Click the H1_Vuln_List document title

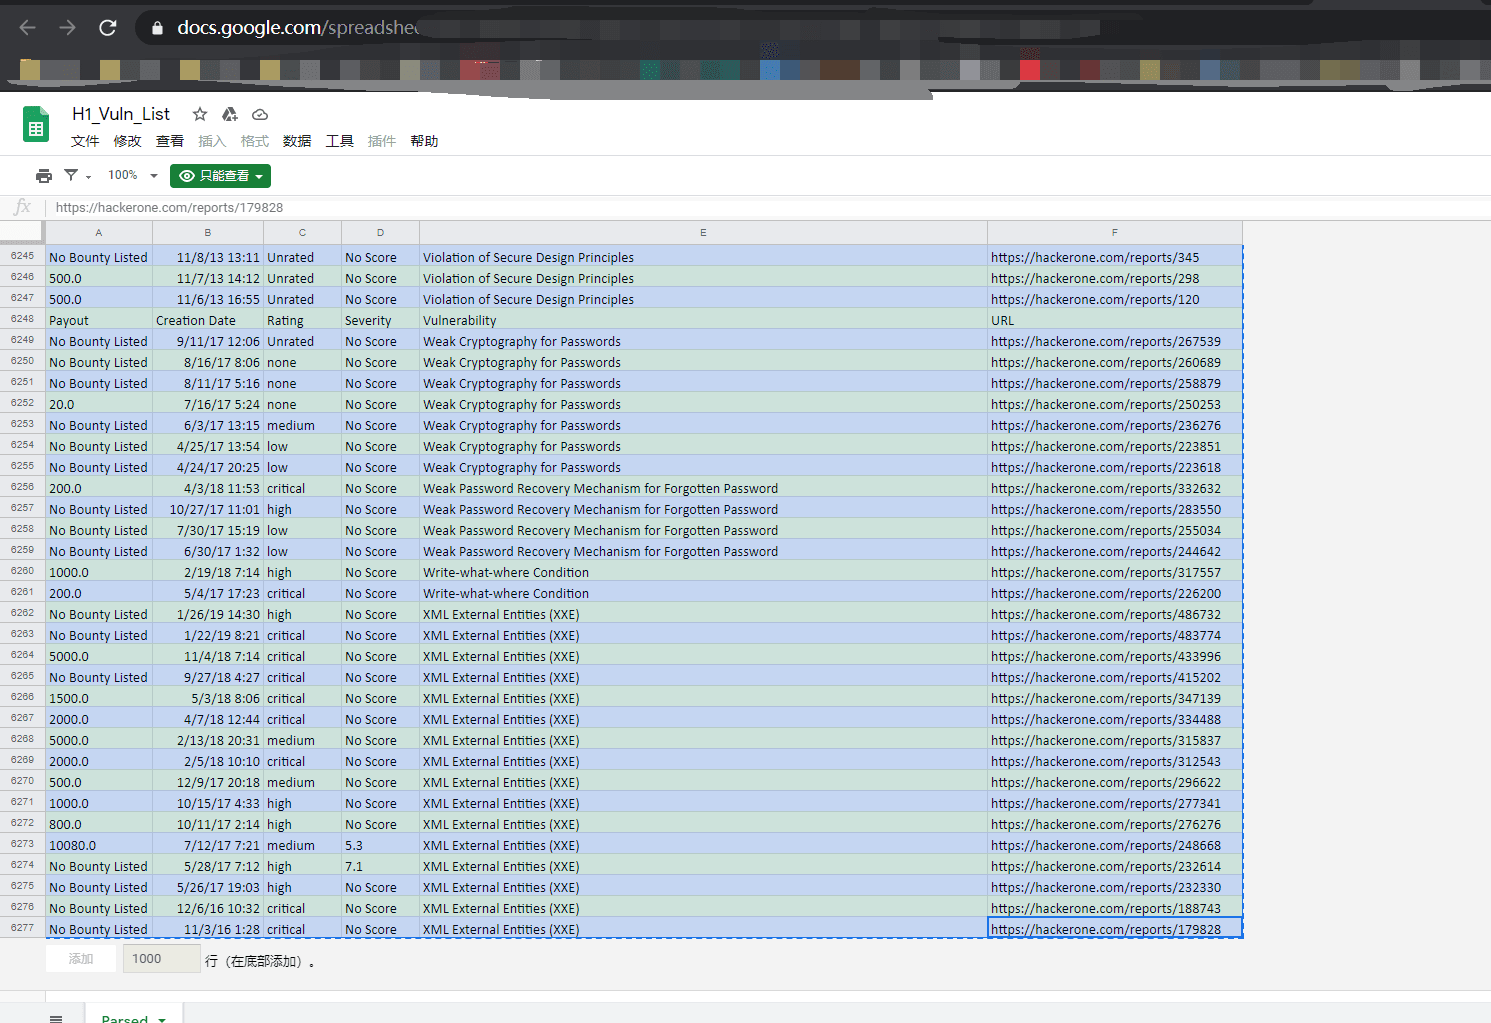121,114
